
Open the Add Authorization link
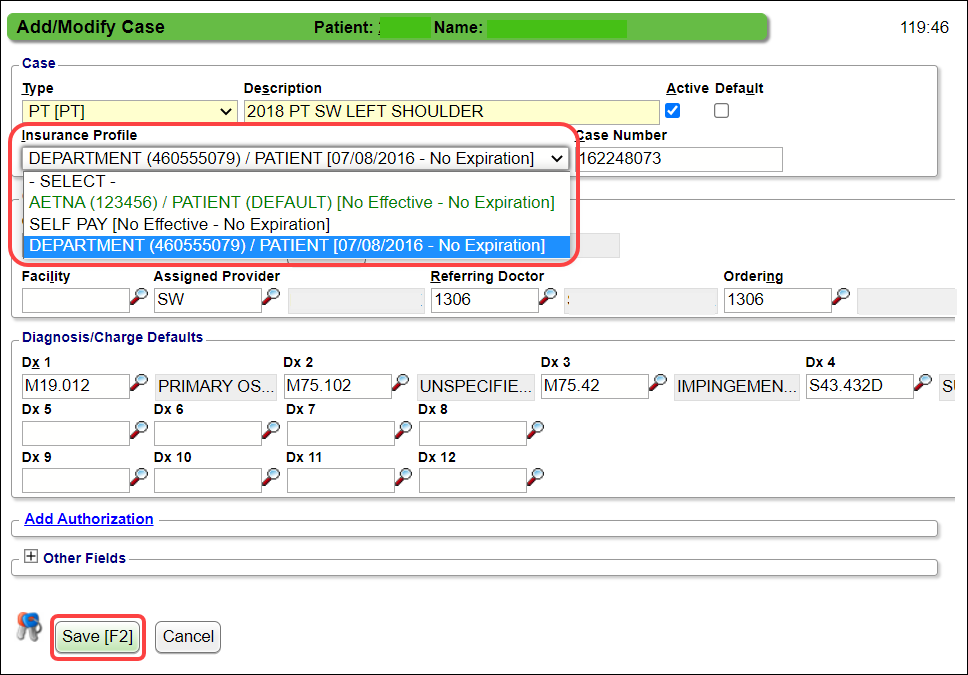89,519
